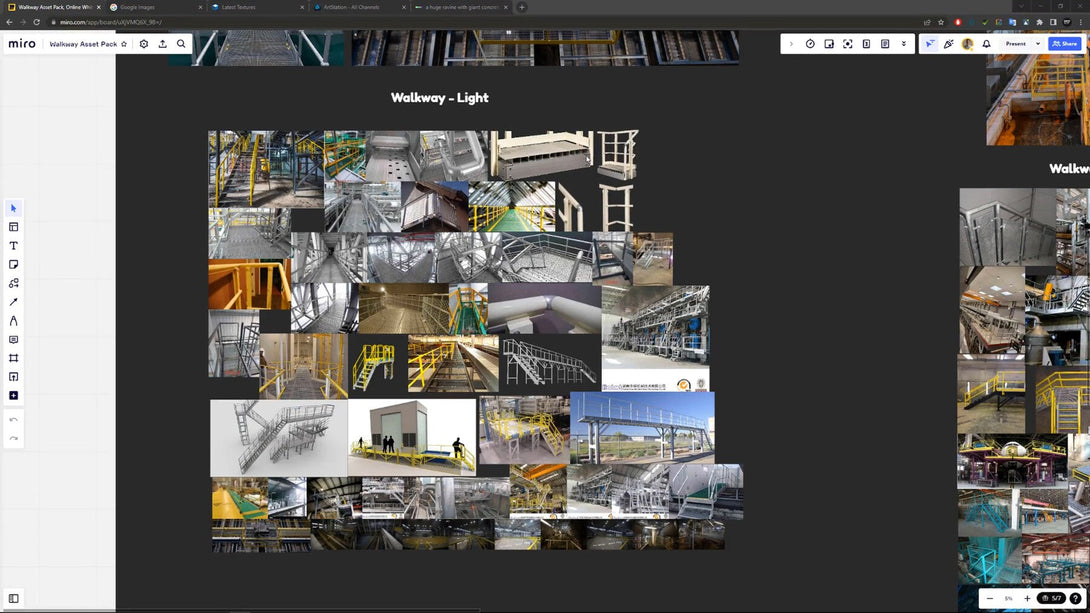The height and width of the screenshot is (613, 1090).
Task: Select the building with silhouettes image
Action: pyautogui.click(x=412, y=437)
